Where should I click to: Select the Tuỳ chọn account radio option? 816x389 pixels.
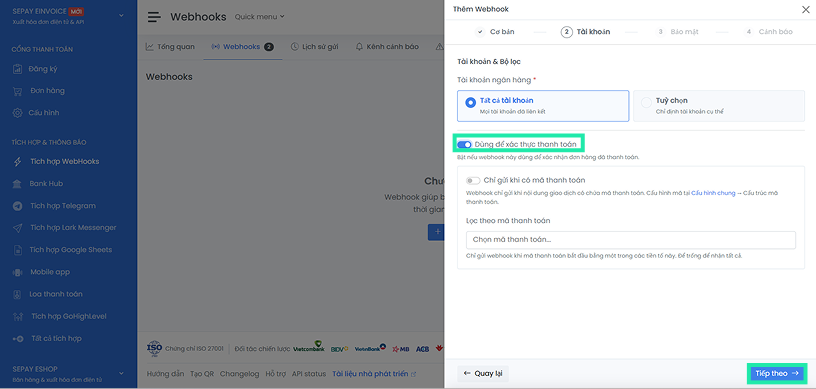[x=646, y=103]
